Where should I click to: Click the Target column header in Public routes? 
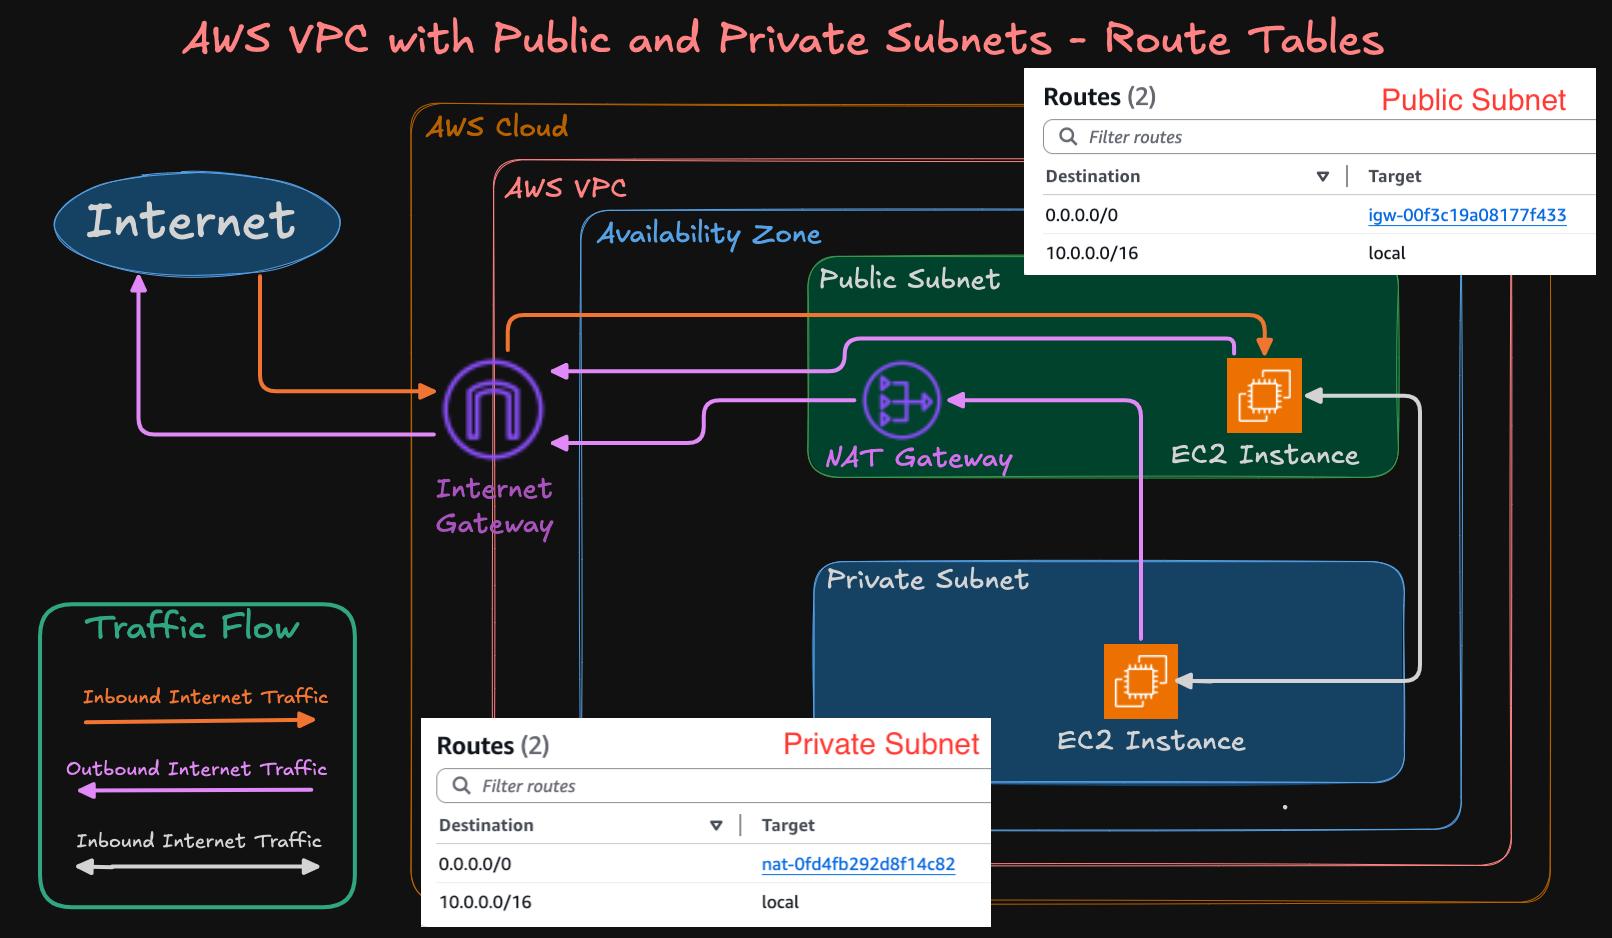click(1394, 177)
